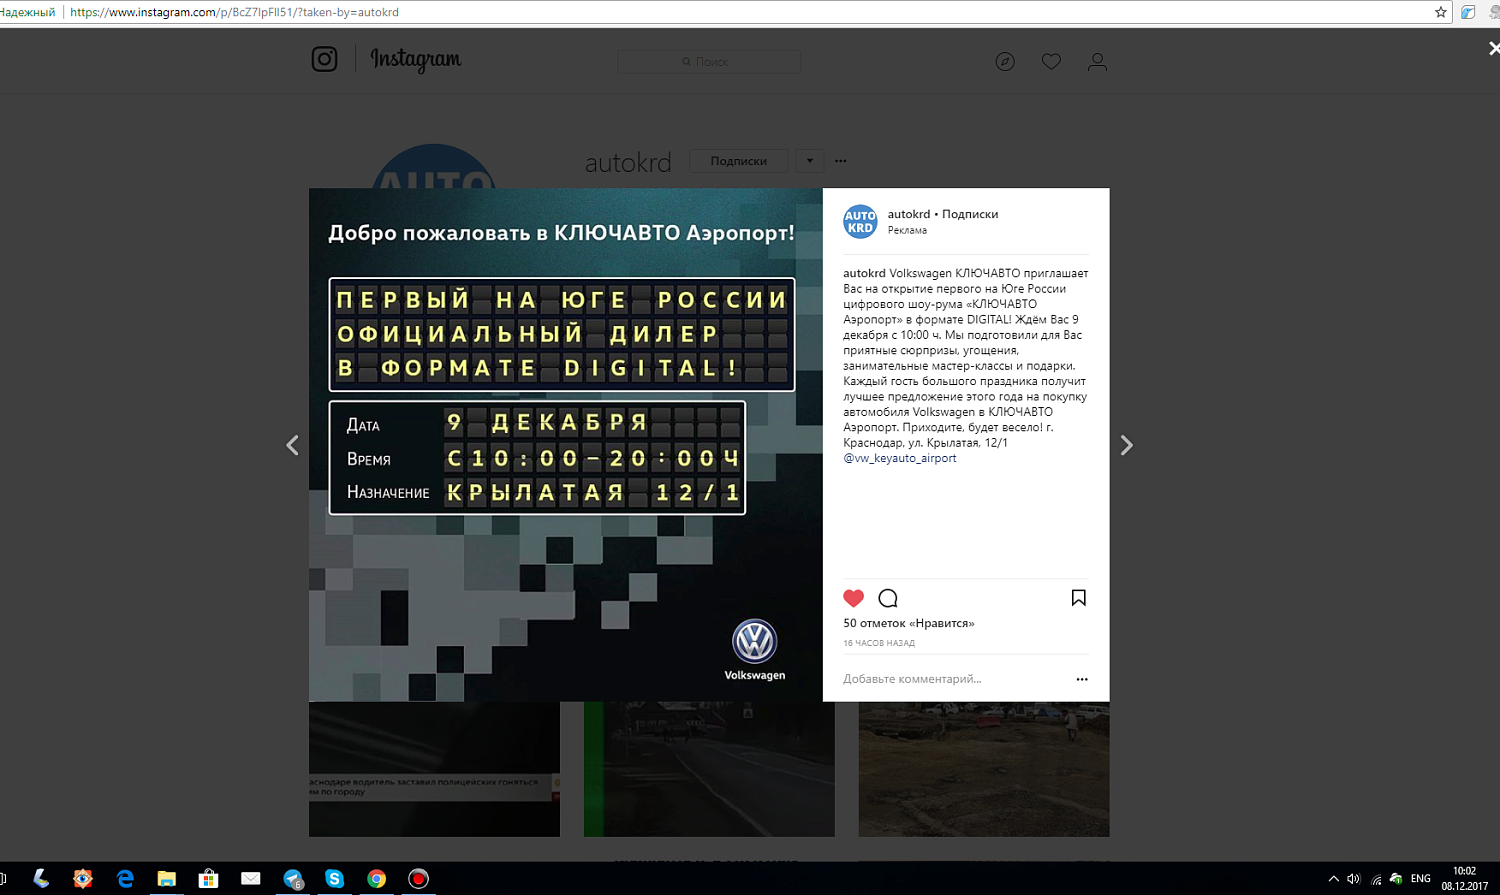The image size is (1500, 895).
Task: Unlike the post with red heart
Action: point(853,598)
